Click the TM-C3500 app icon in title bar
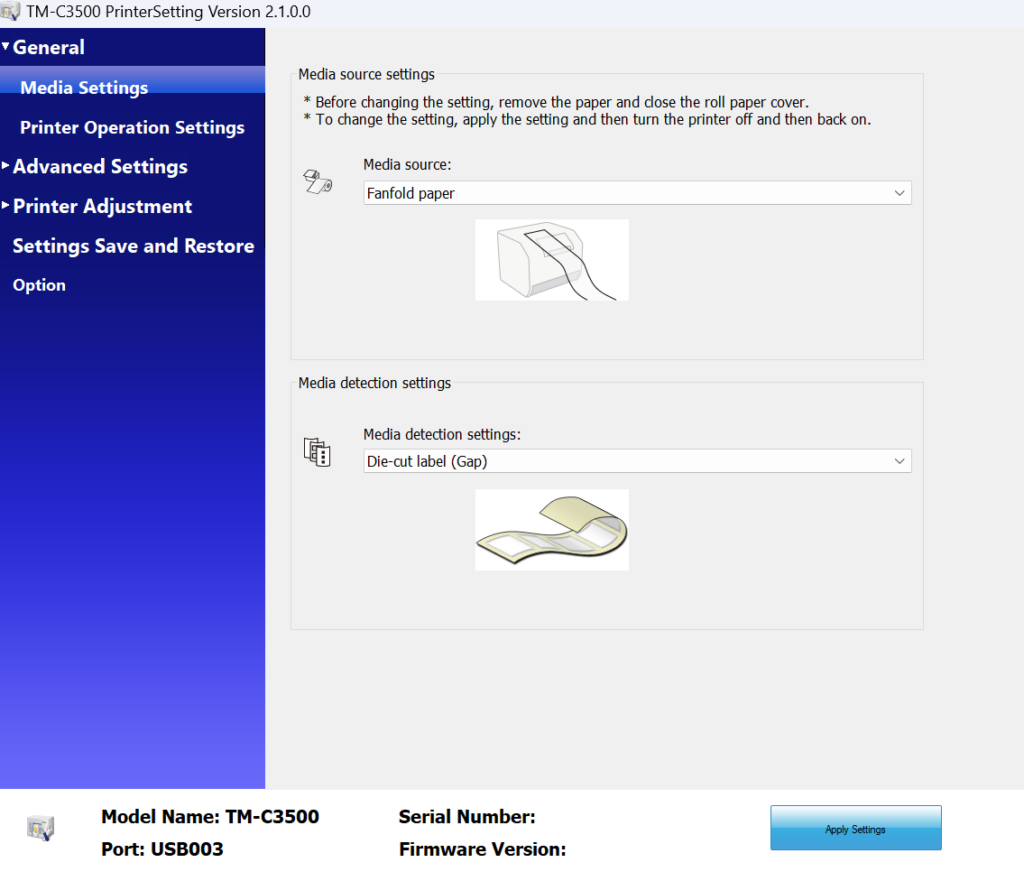The image size is (1024, 881). [12, 13]
